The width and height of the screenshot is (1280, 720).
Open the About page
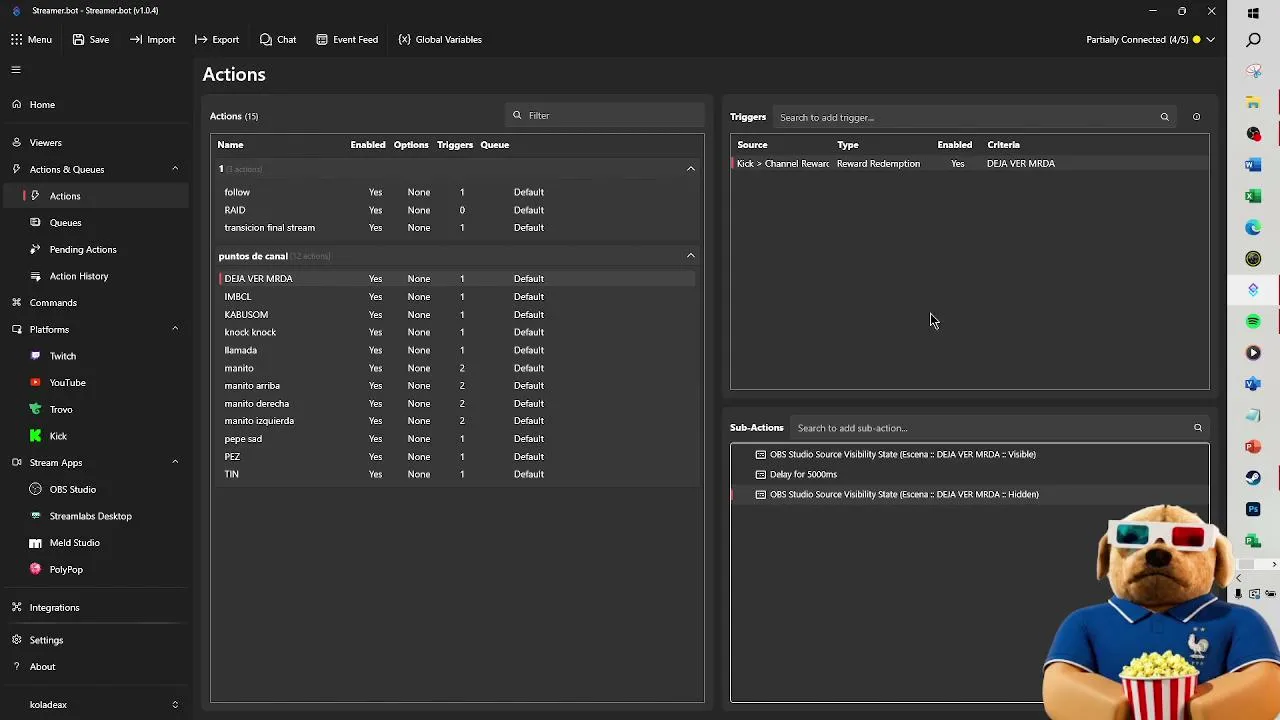42,666
